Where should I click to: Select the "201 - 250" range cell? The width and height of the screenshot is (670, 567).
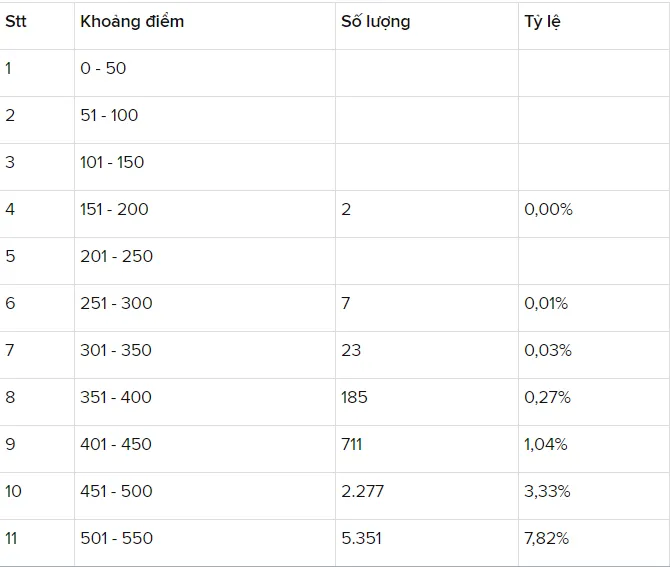(x=116, y=257)
